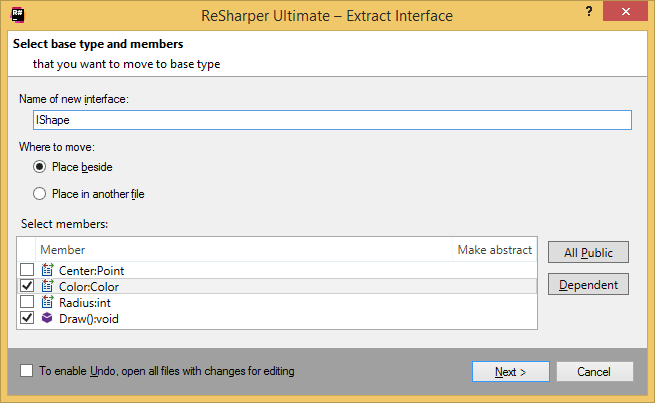Image resolution: width=655 pixels, height=403 pixels.
Task: Proceed with the Next > button
Action: point(510,371)
